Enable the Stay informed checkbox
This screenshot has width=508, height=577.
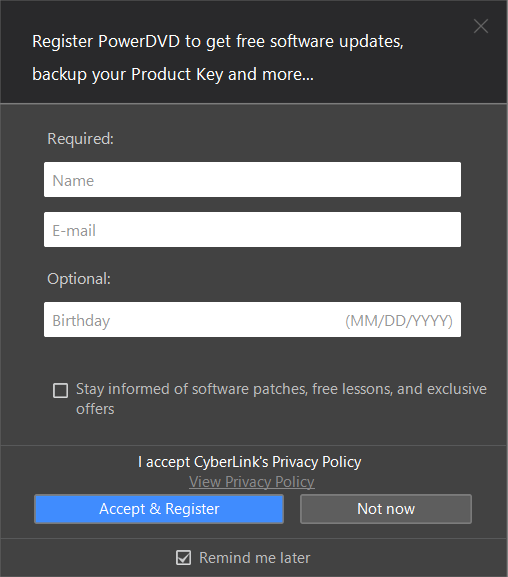[60, 390]
